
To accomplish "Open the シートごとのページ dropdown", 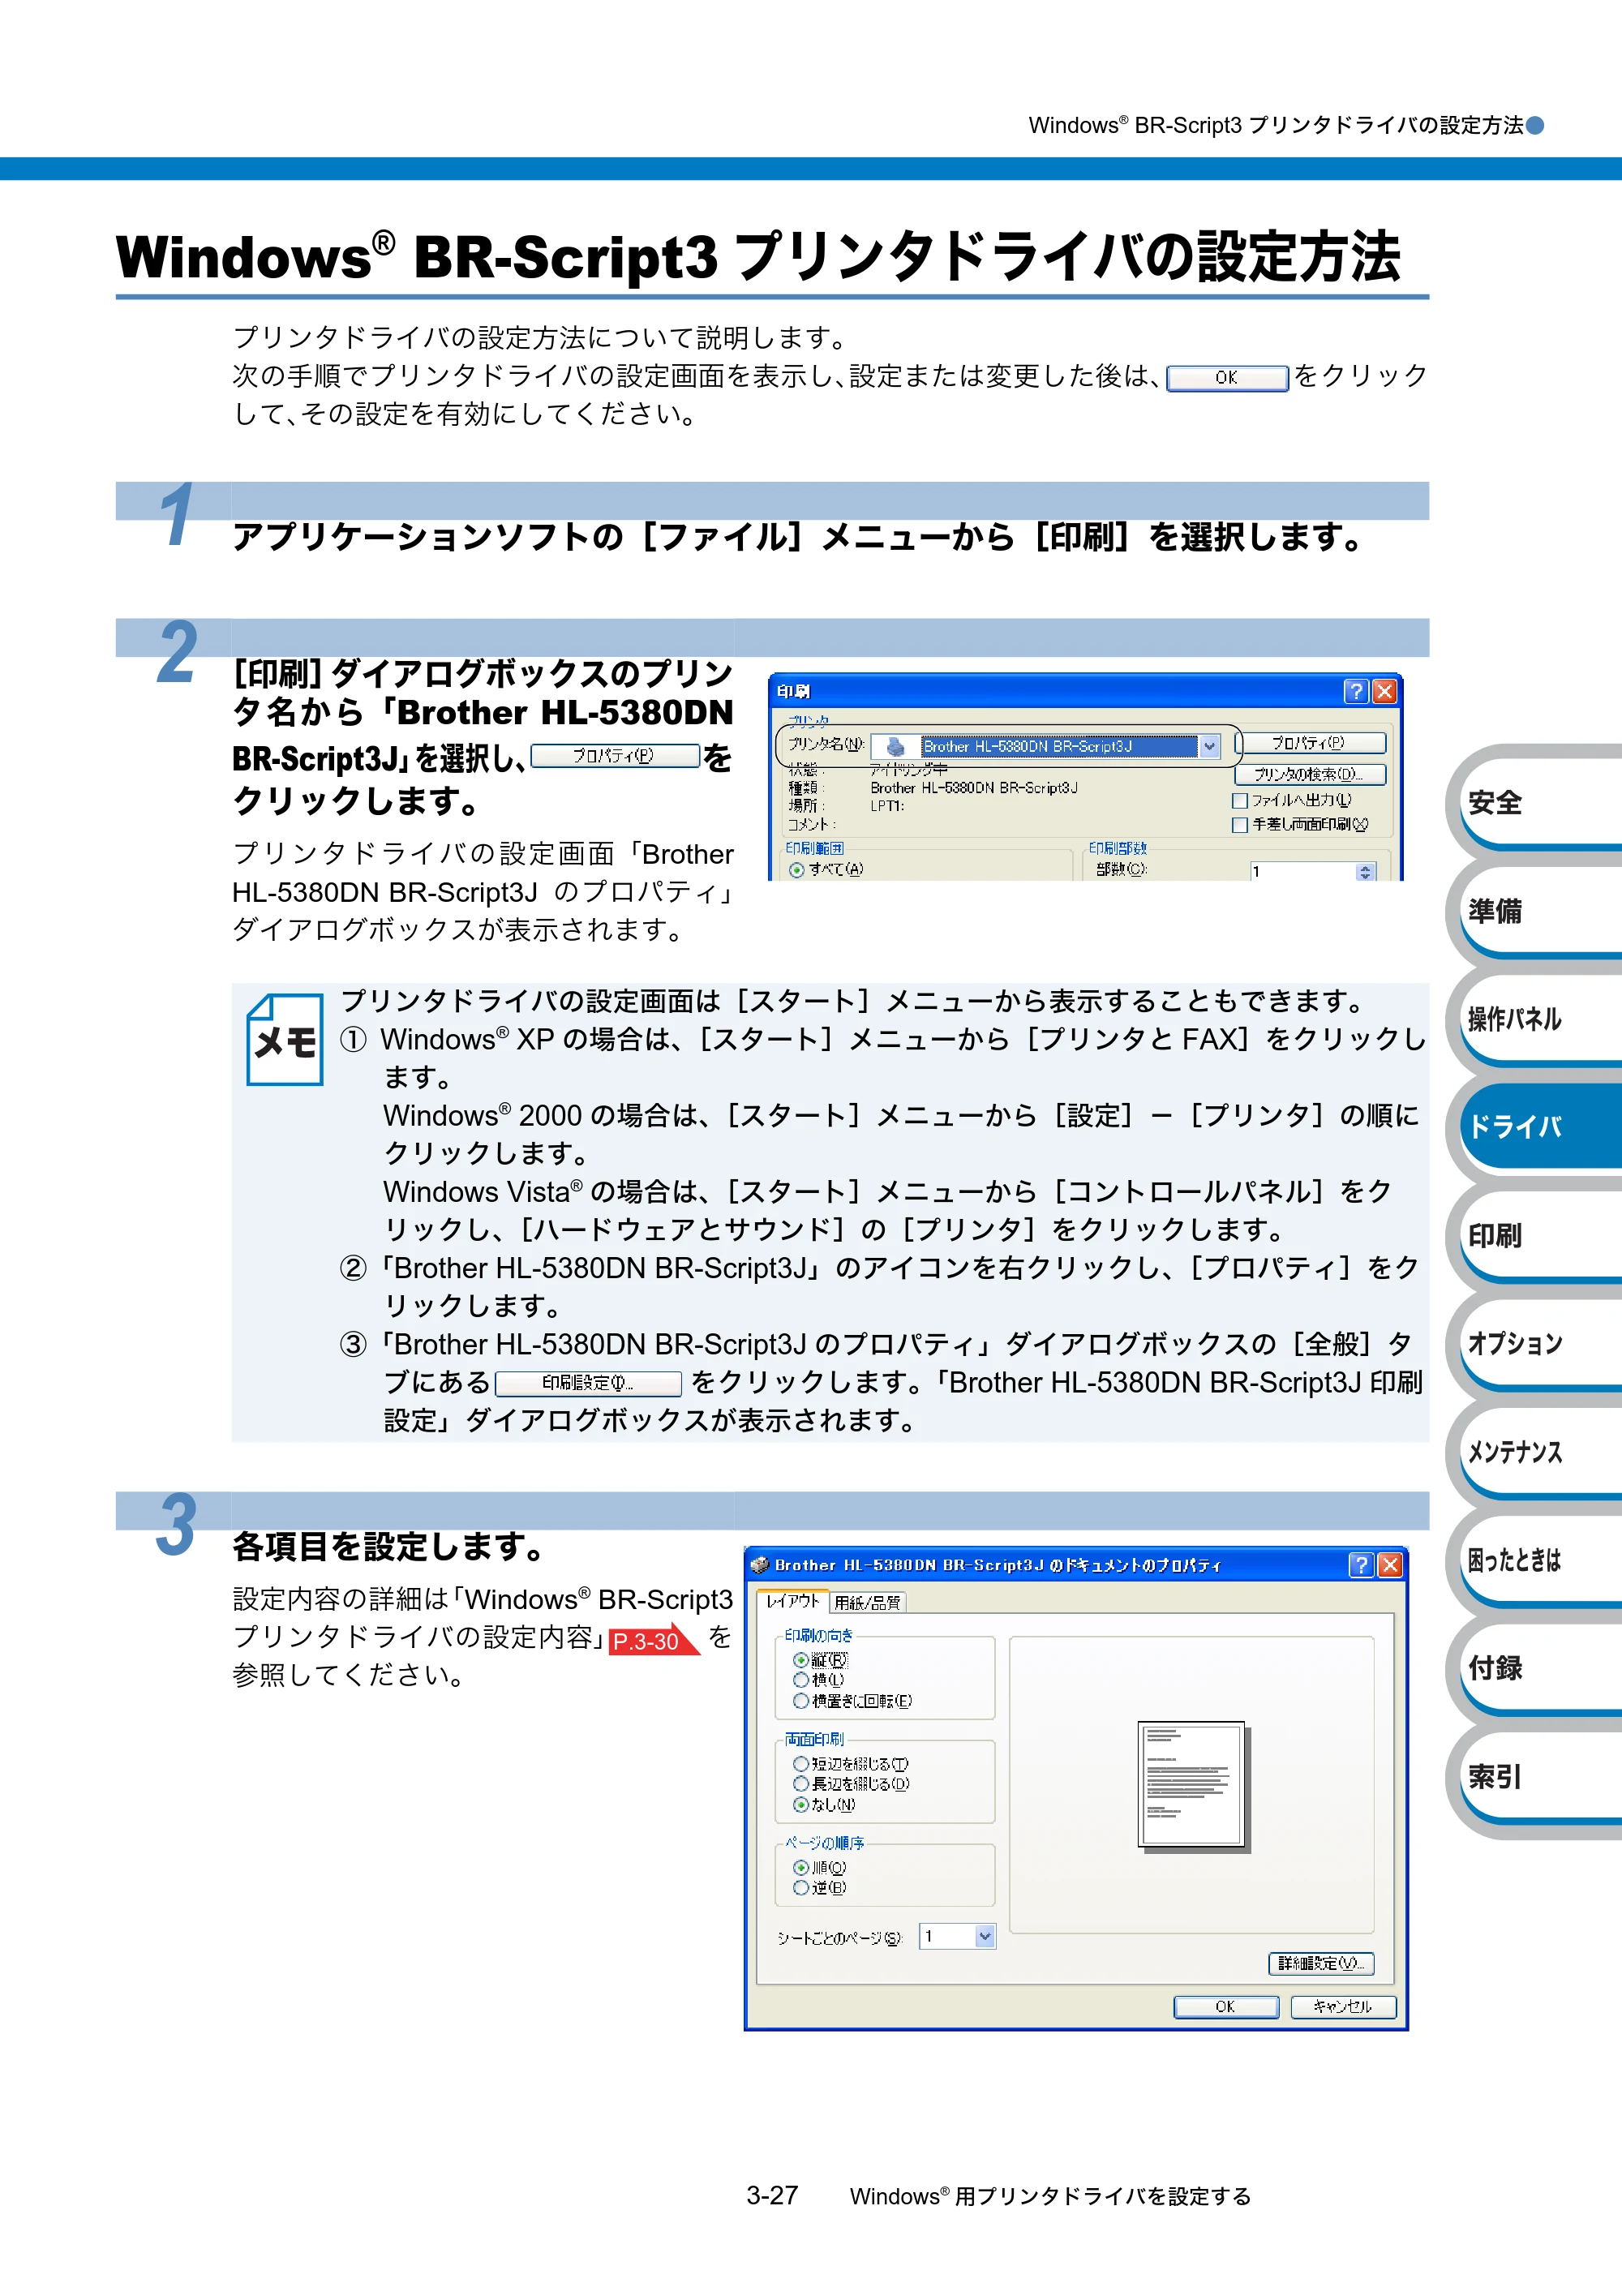I will [x=985, y=1937].
